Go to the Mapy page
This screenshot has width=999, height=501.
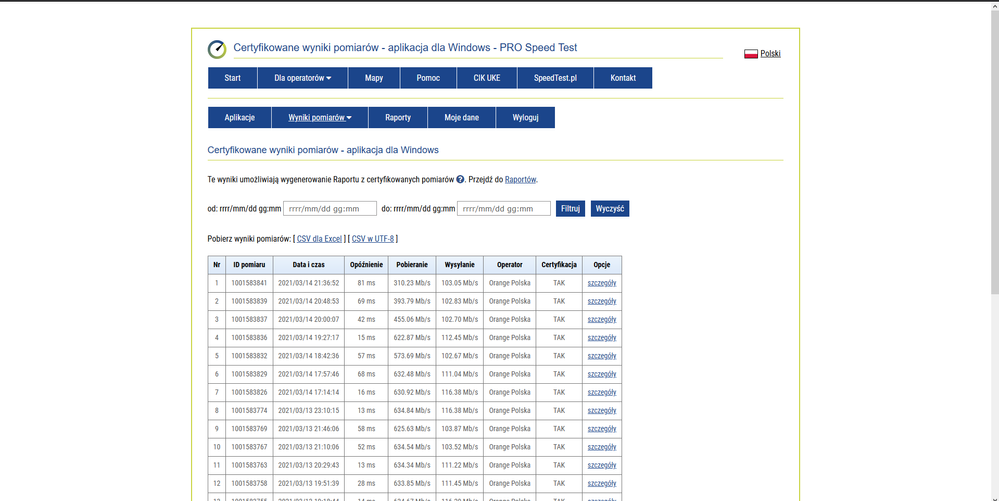(374, 78)
